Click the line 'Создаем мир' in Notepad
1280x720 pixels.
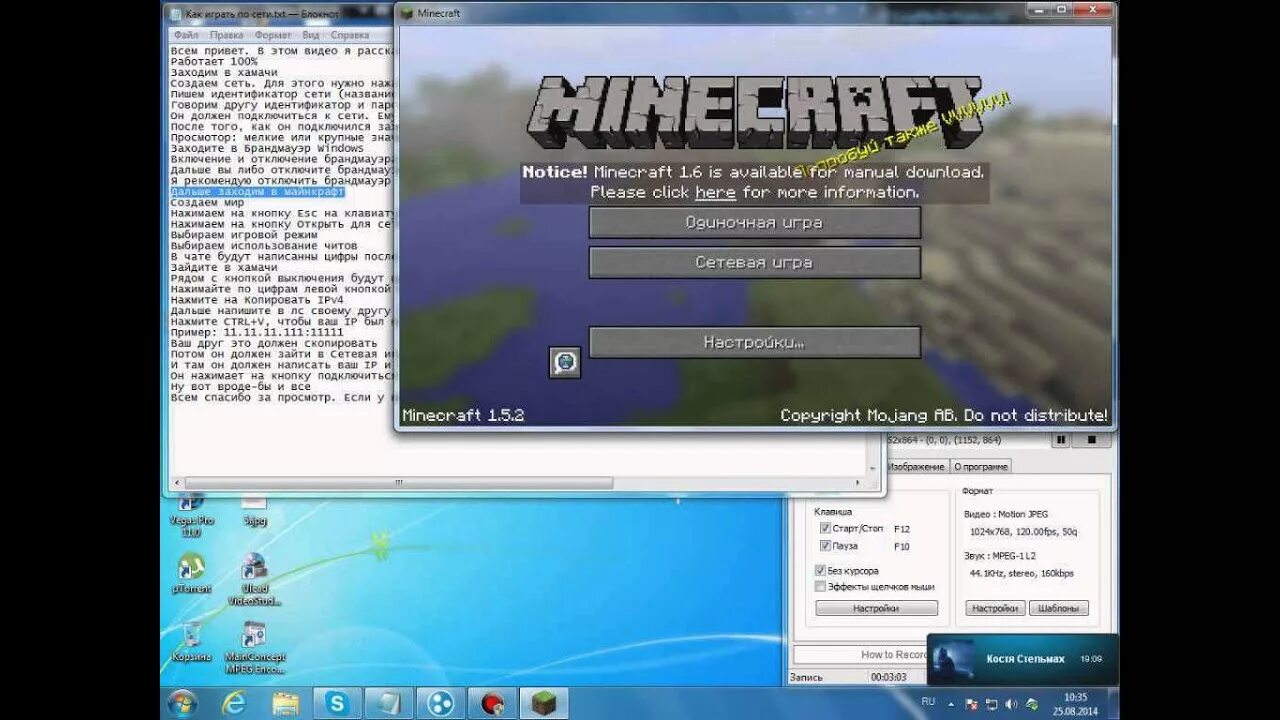207,202
